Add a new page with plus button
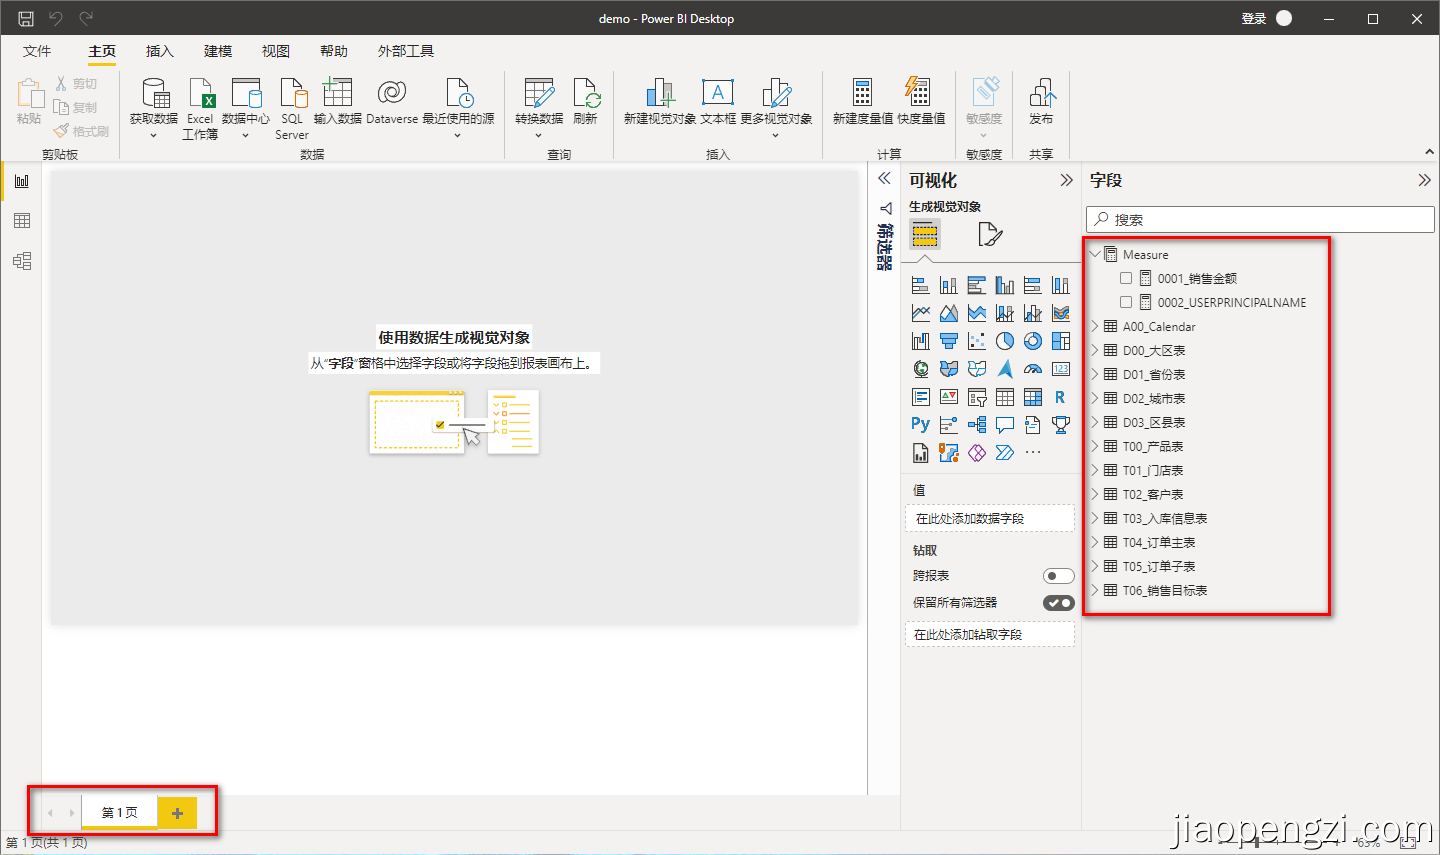 tap(177, 813)
